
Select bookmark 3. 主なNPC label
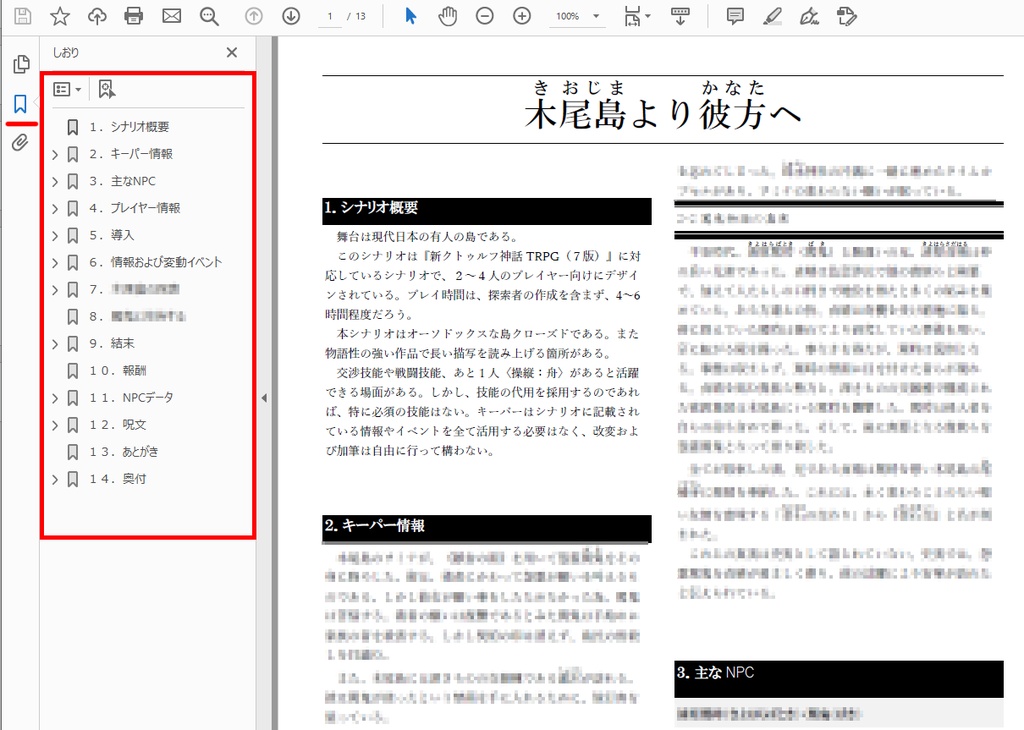pos(122,181)
